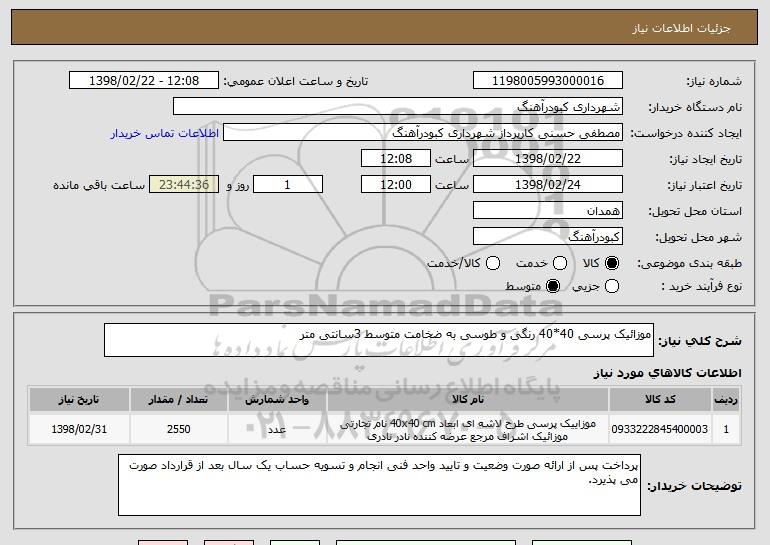Image resolution: width=770 pixels, height=545 pixels.
Task: Click the شرح کلی نیاز label
Action: pyautogui.click(x=700, y=341)
